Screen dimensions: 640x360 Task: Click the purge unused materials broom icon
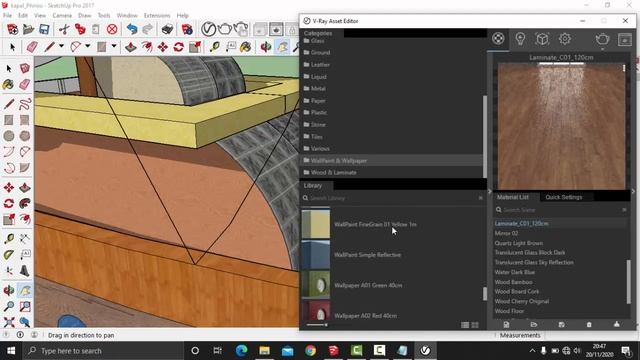tap(616, 324)
